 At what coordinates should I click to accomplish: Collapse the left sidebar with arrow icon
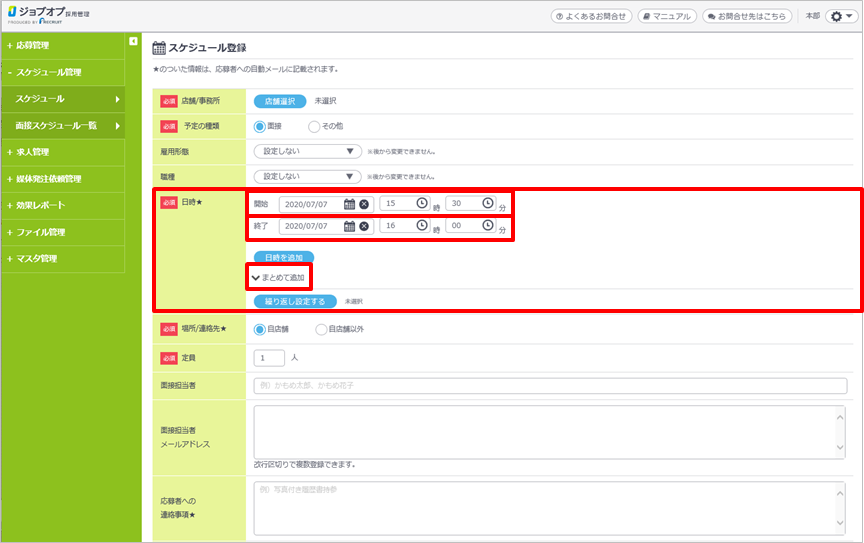[x=134, y=41]
